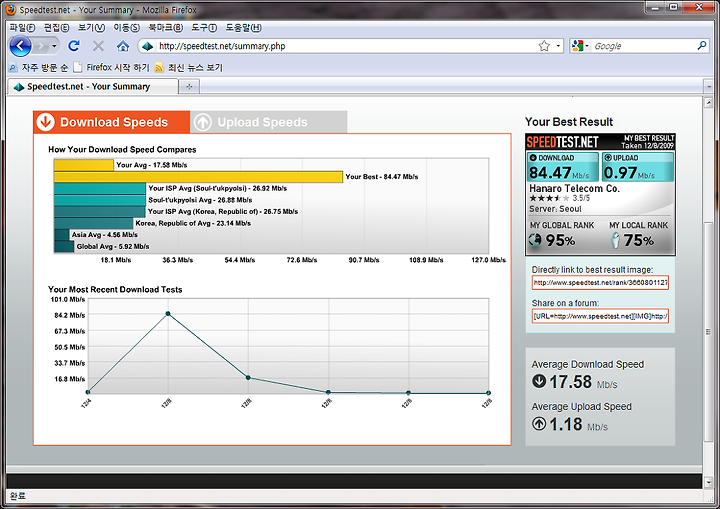720x509 pixels.
Task: Click the Server: Seoul text
Action: [555, 209]
